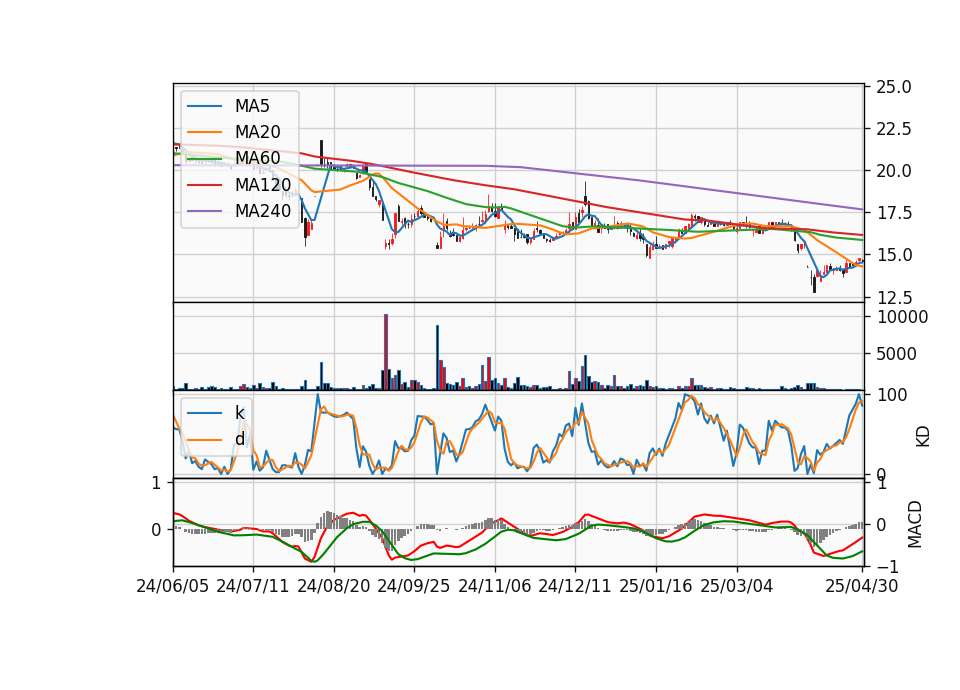Screen dimensions: 960x690
Task: Click the 25/04/30 date label
Action: [862, 586]
